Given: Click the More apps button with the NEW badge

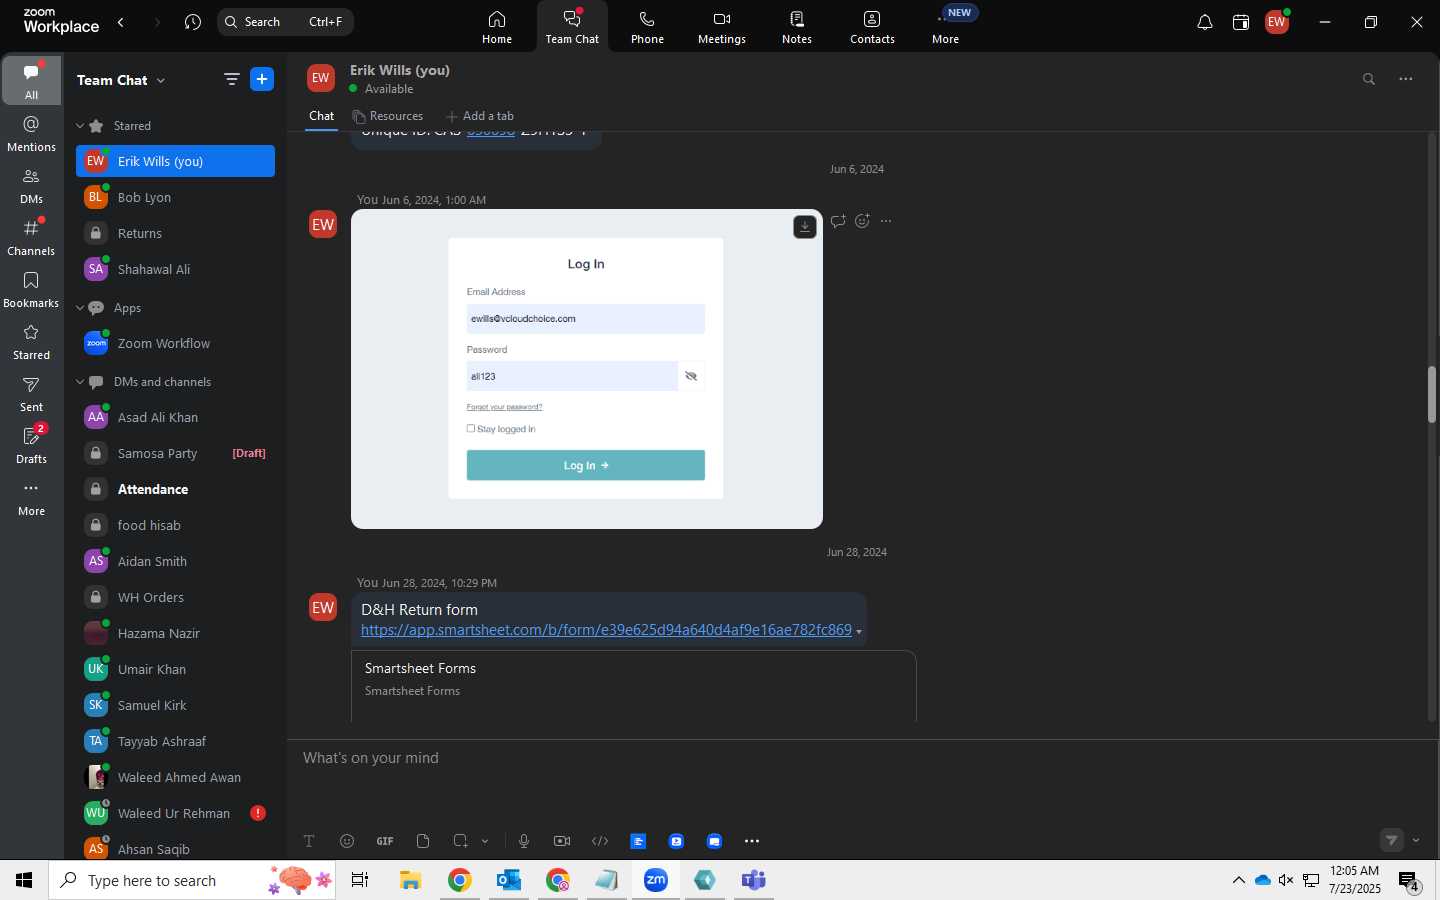Looking at the screenshot, I should click(946, 27).
